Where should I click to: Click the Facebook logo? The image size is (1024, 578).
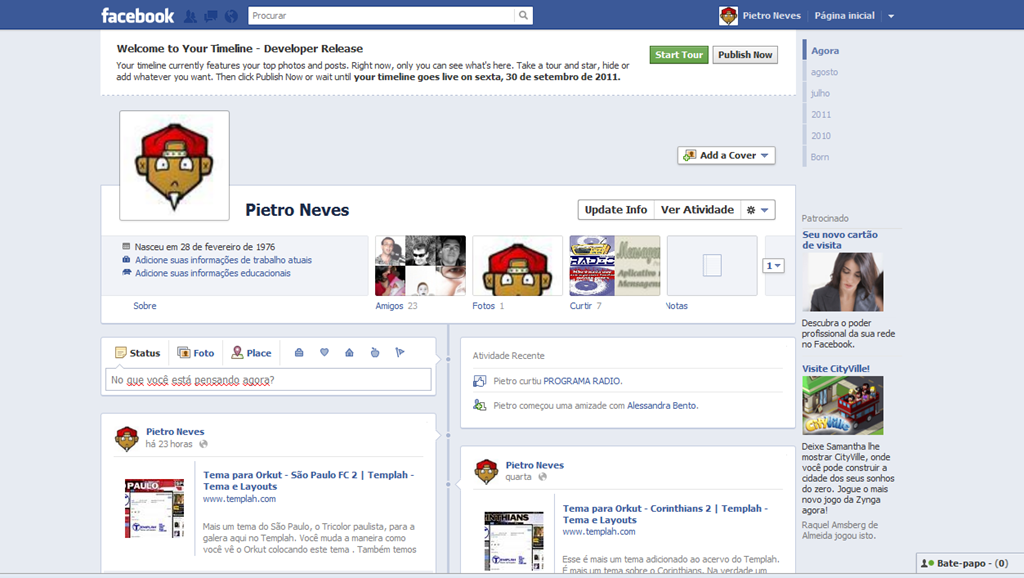tap(137, 16)
